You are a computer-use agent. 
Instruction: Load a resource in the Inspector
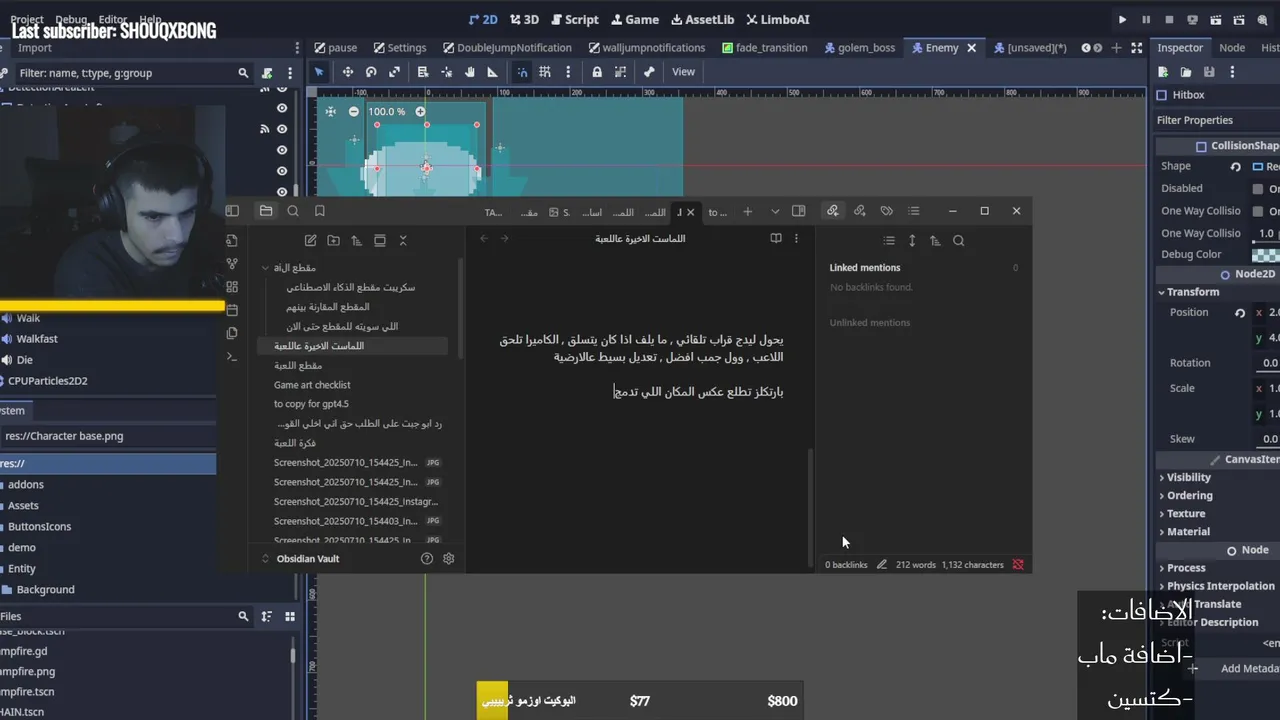(x=1186, y=72)
